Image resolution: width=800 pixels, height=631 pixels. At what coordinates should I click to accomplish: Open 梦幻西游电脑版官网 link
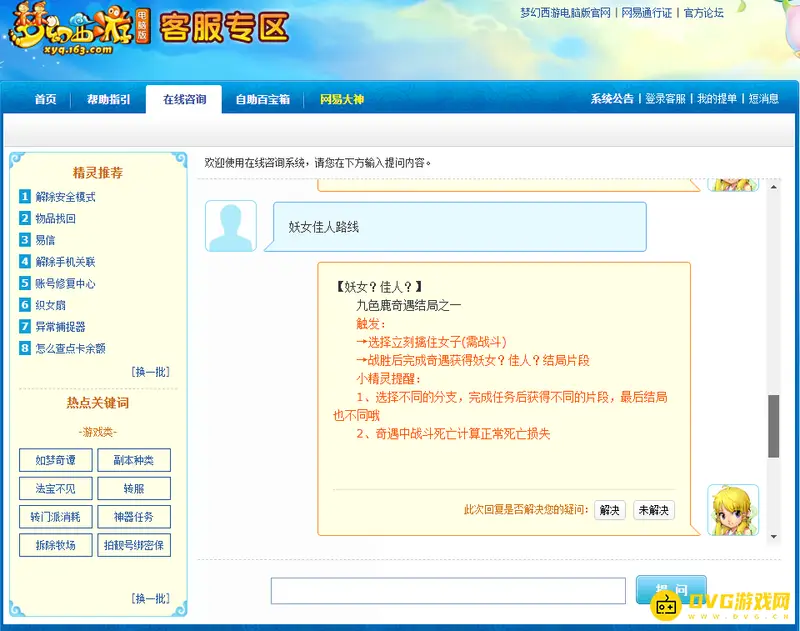[x=565, y=13]
